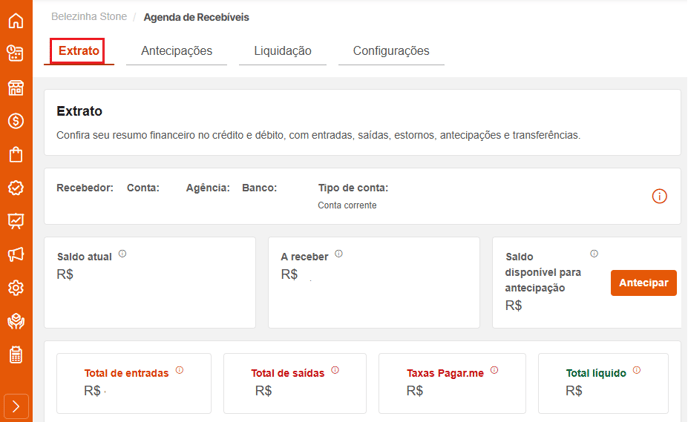Click the info icon next to Taxas Pagar.me
688x422 pixels.
tap(494, 370)
